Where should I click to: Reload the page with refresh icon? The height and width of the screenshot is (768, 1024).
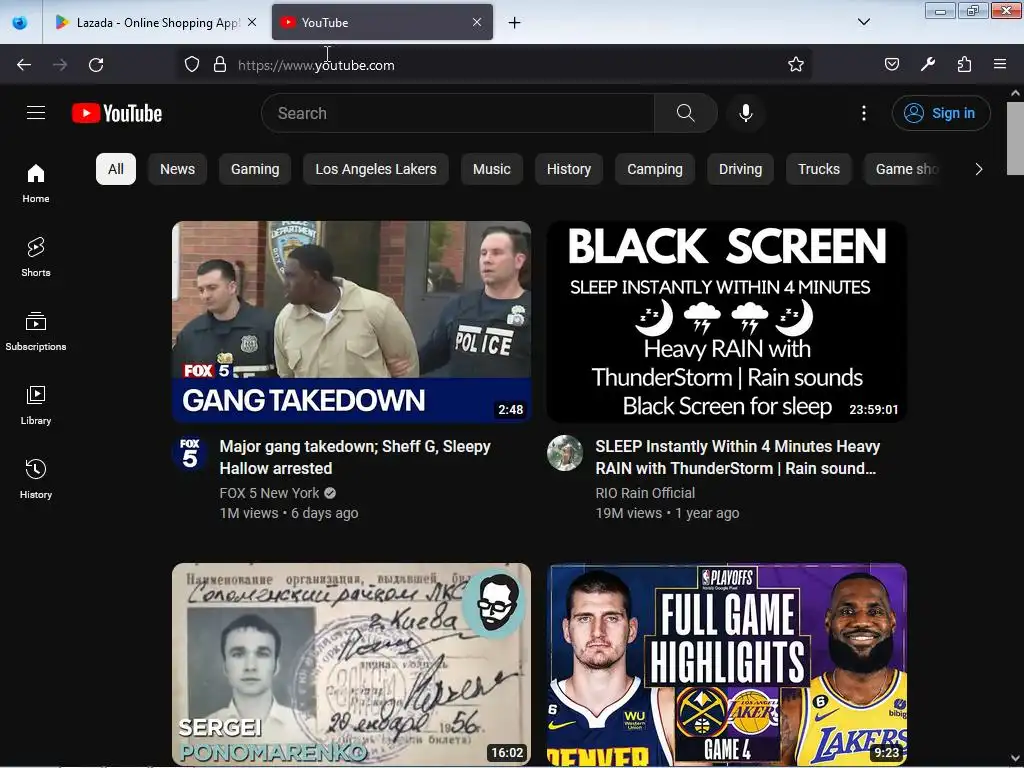pos(96,65)
